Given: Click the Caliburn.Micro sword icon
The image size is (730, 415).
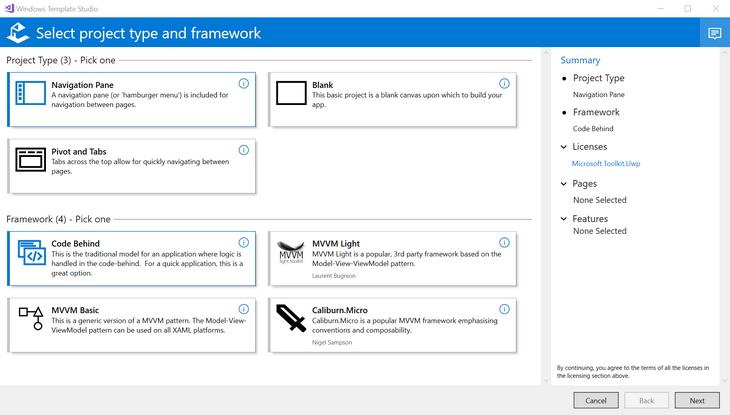Looking at the screenshot, I should (x=291, y=318).
